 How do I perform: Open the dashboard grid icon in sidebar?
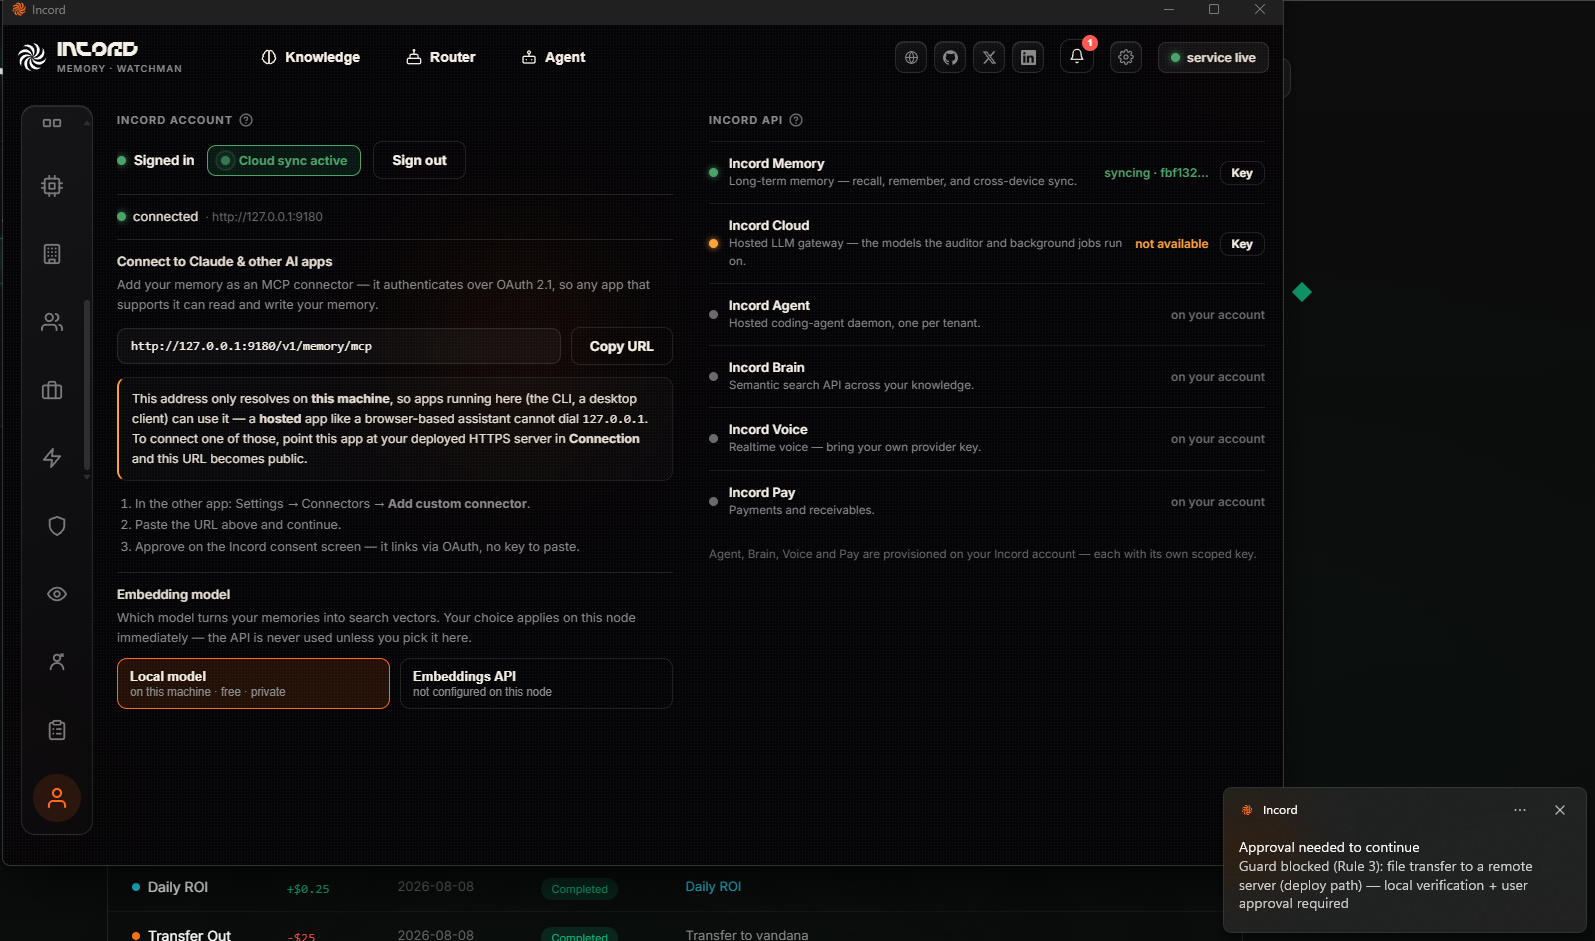52,123
